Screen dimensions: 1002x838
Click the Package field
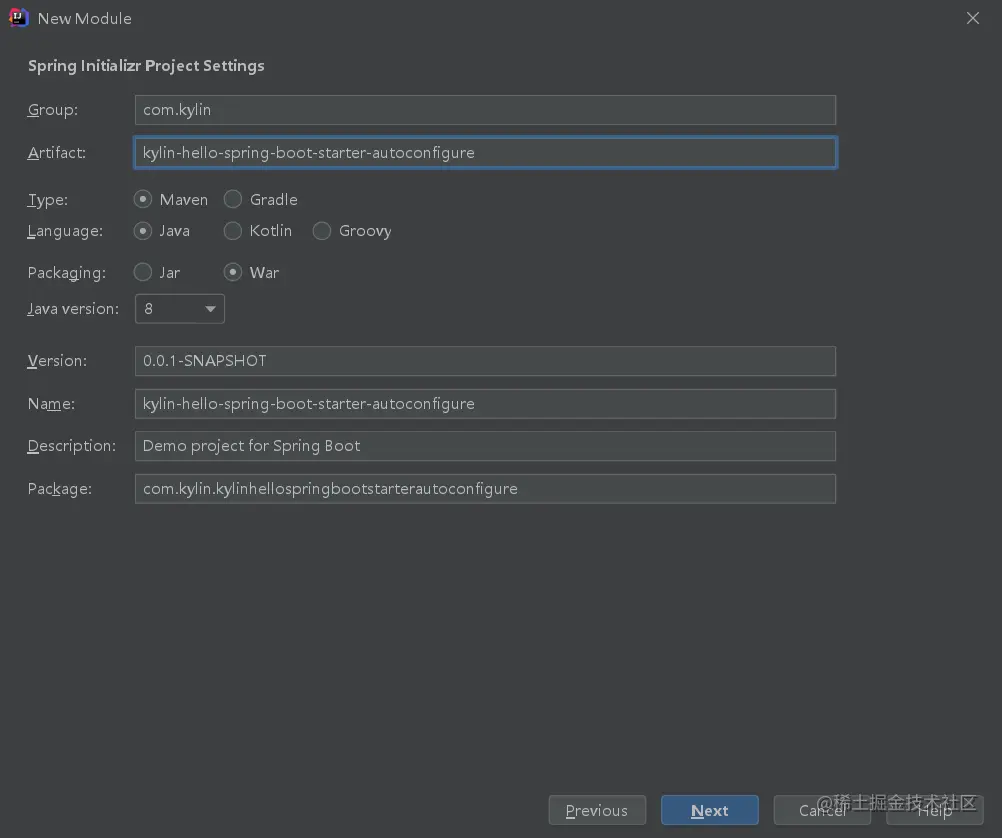485,489
